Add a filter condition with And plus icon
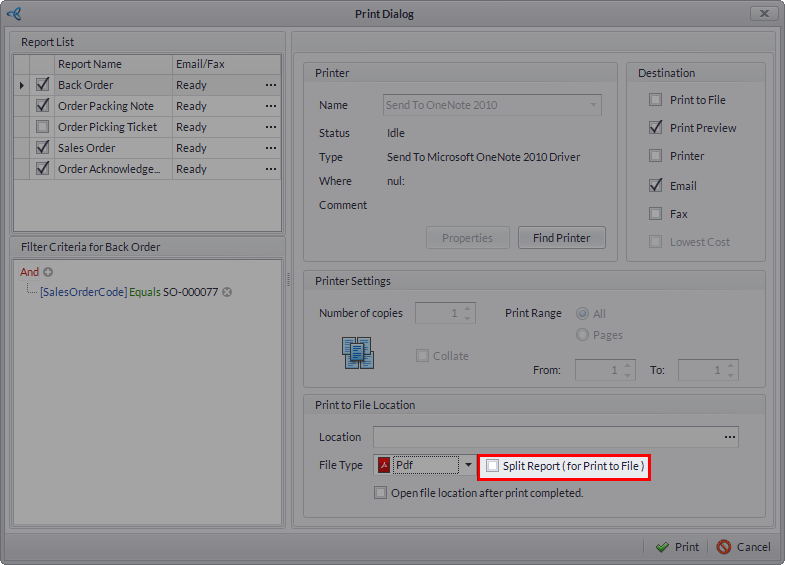 [x=48, y=272]
